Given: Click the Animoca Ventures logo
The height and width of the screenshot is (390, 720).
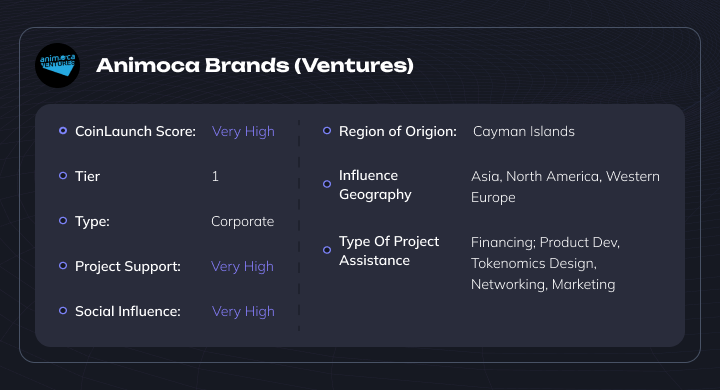Looking at the screenshot, I should point(57,65).
